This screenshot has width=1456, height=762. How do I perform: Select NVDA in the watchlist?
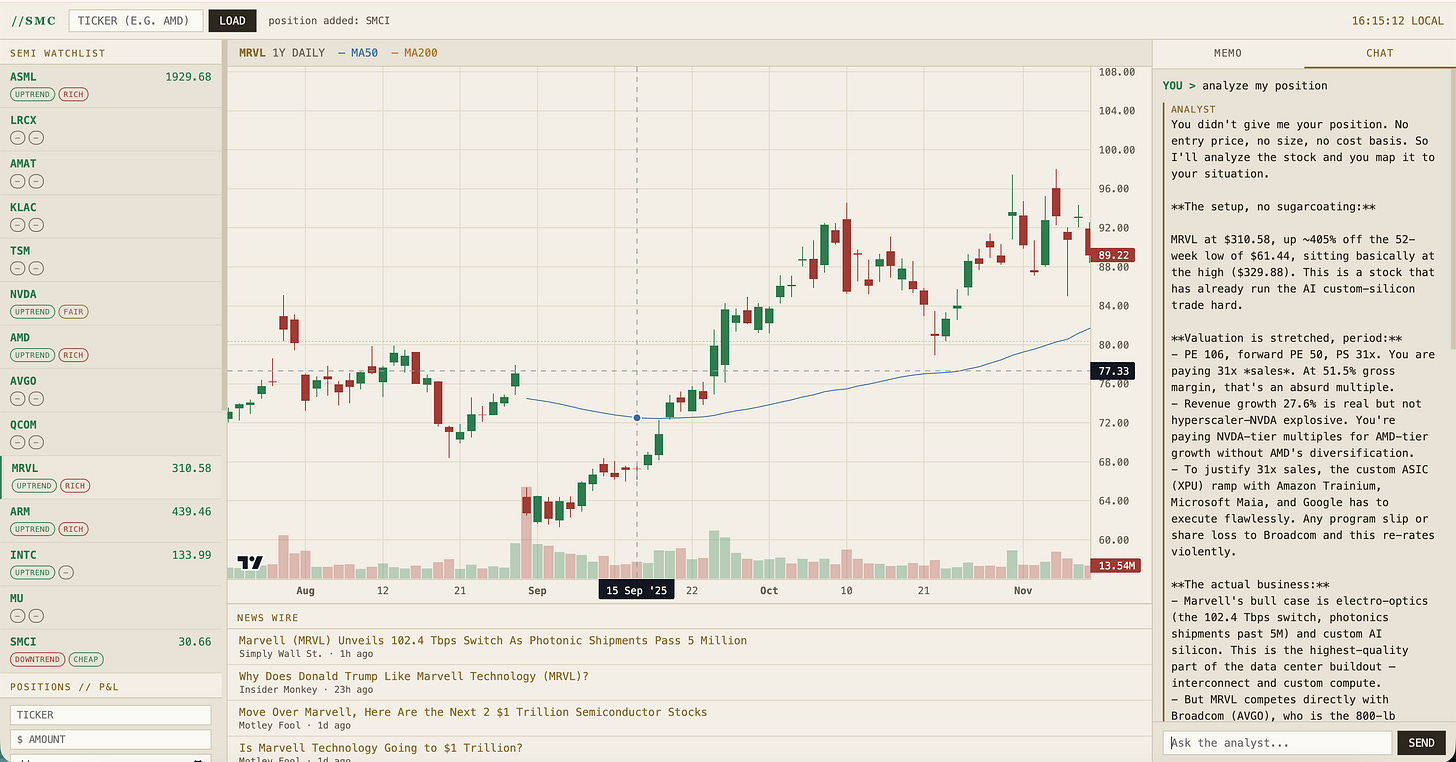[x=110, y=303]
